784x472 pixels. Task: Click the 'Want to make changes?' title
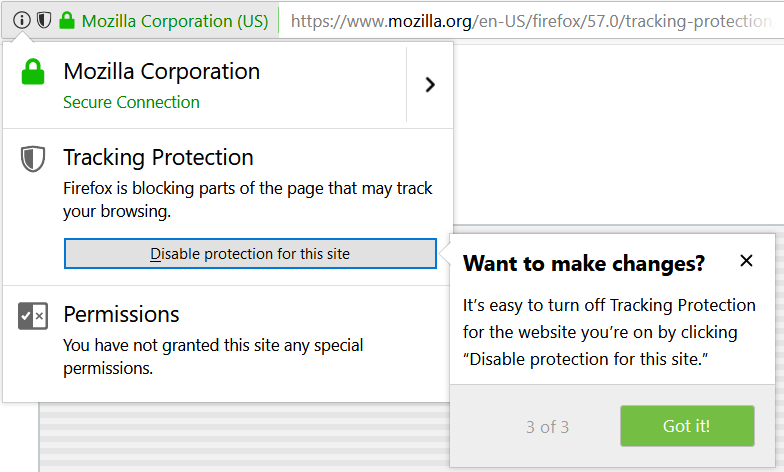tap(584, 264)
